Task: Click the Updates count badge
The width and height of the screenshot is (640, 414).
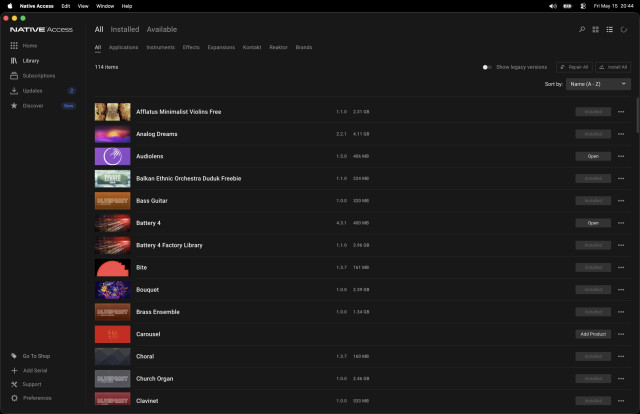Action: [x=71, y=91]
